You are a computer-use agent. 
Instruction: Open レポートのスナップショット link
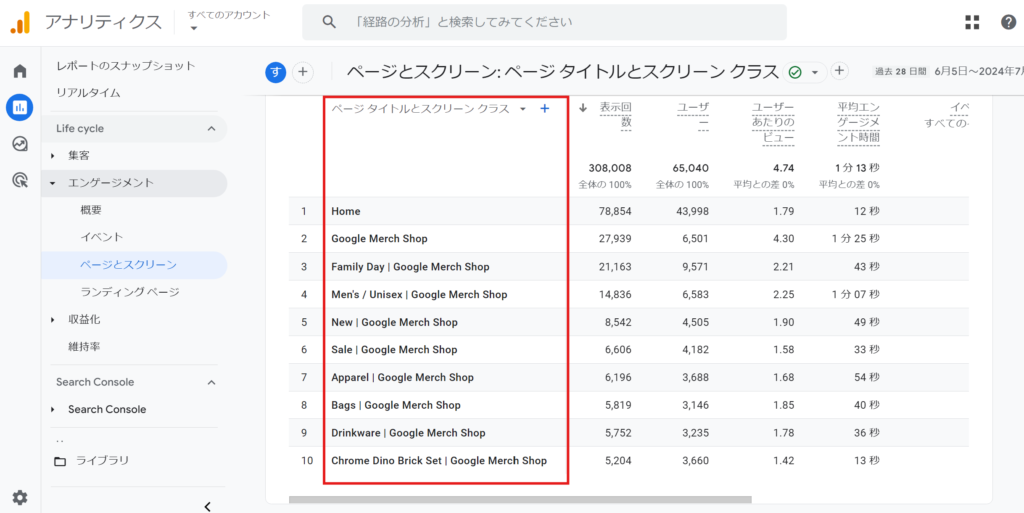point(125,66)
